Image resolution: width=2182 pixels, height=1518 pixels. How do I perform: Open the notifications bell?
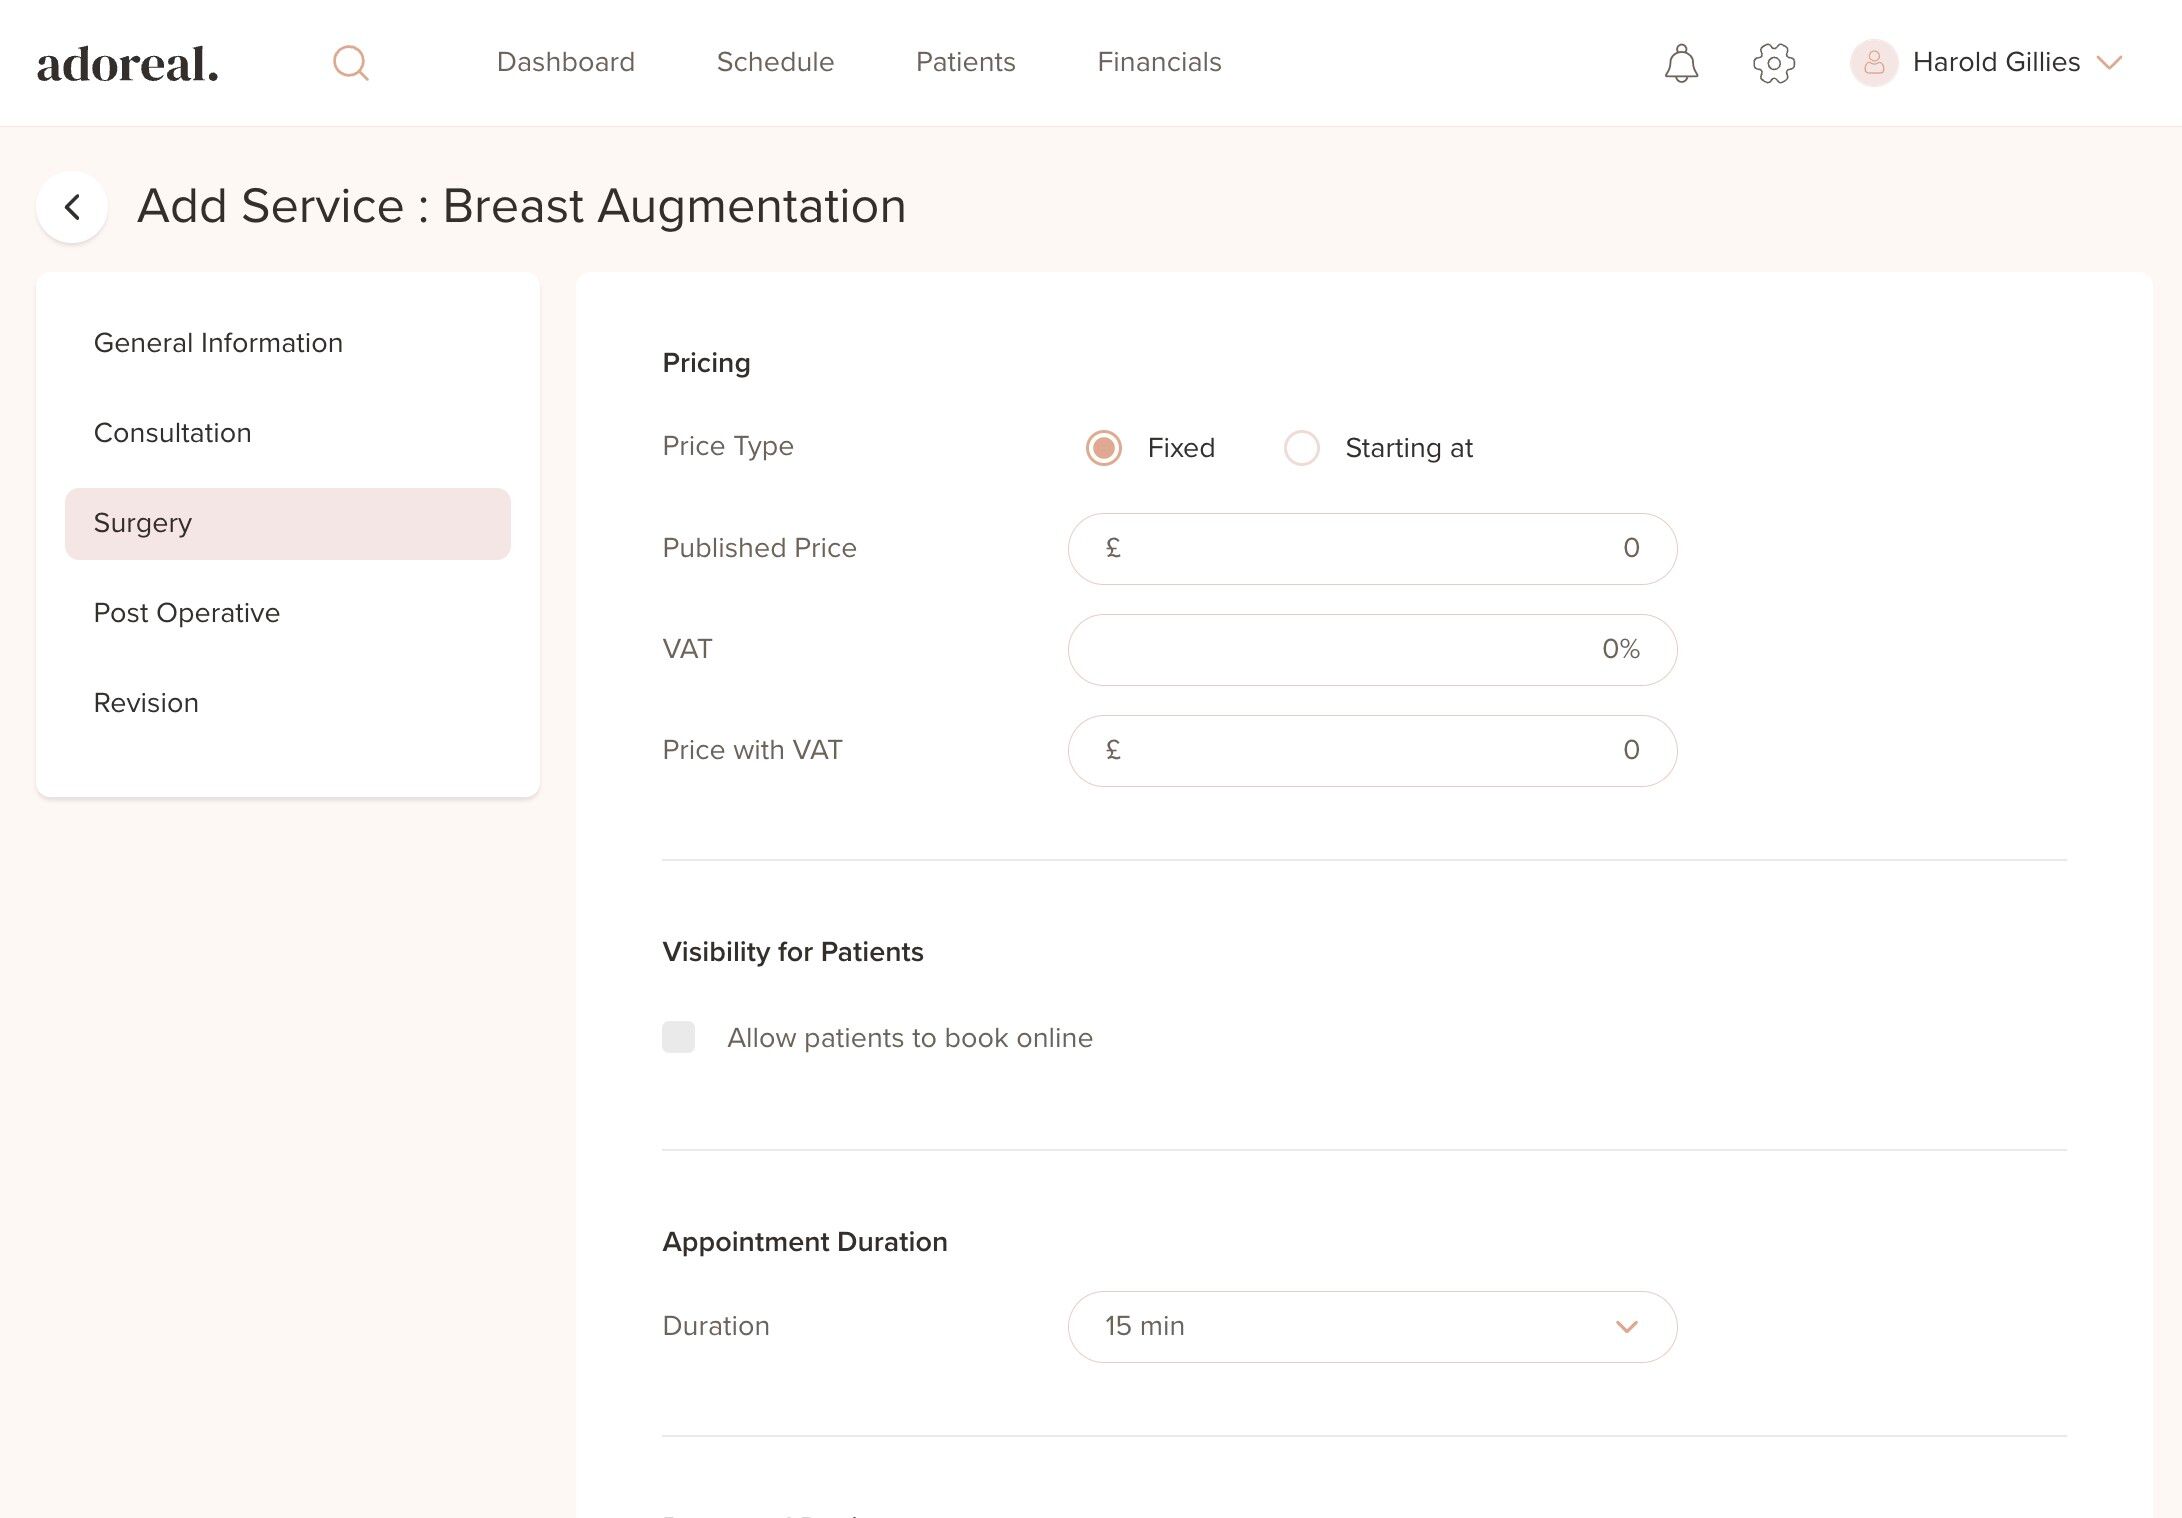pyautogui.click(x=1681, y=63)
